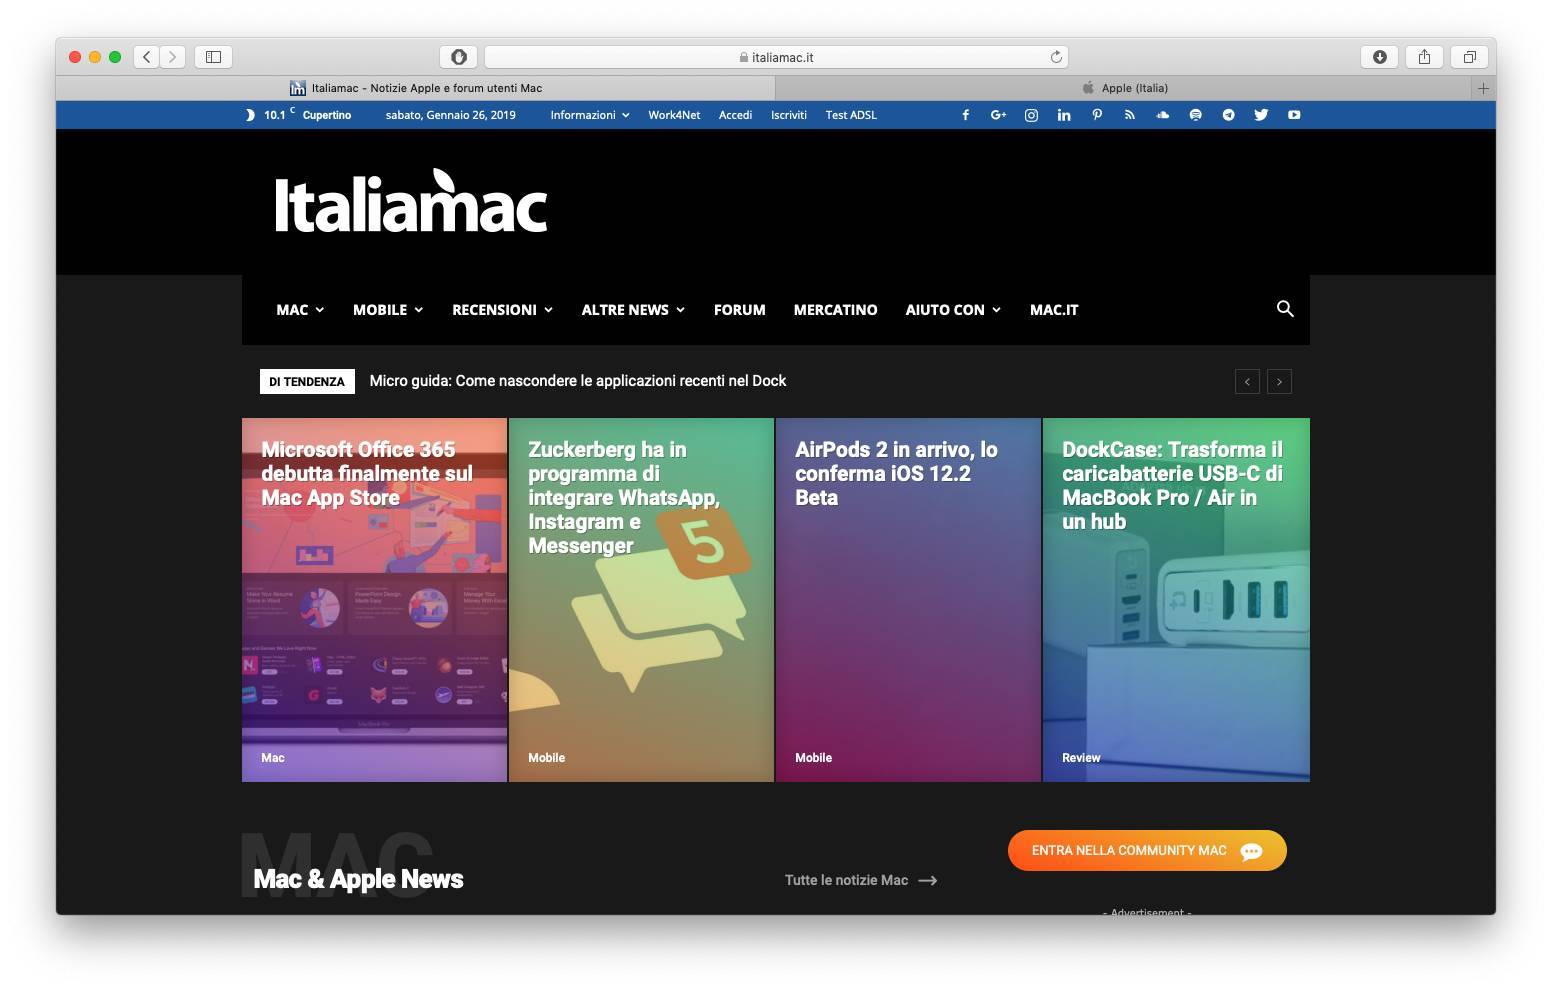Click the Italiamac logo
The height and width of the screenshot is (989, 1552).
(x=411, y=202)
